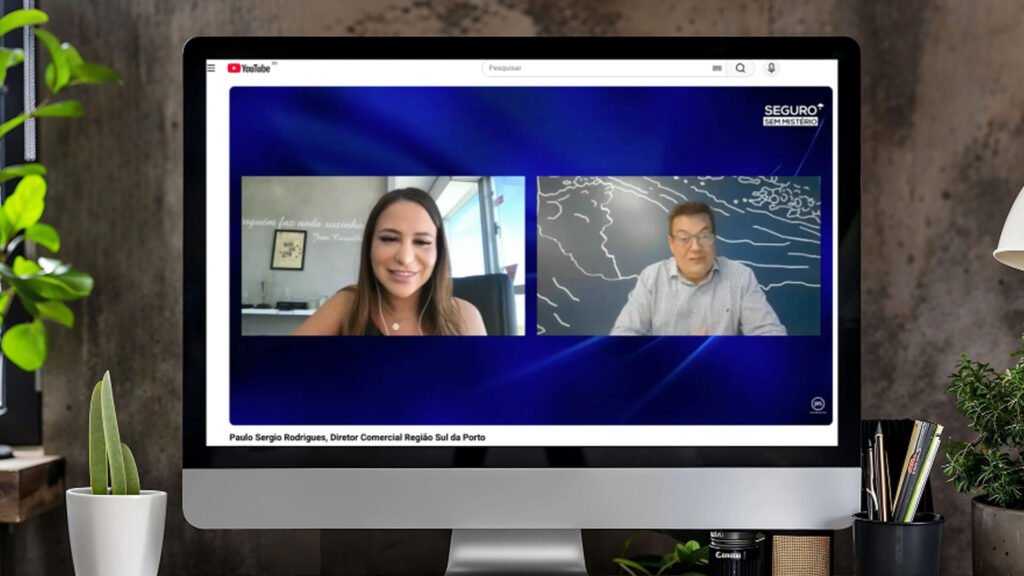Click the Seguro Sem Mistério logo in video

pos(792,114)
